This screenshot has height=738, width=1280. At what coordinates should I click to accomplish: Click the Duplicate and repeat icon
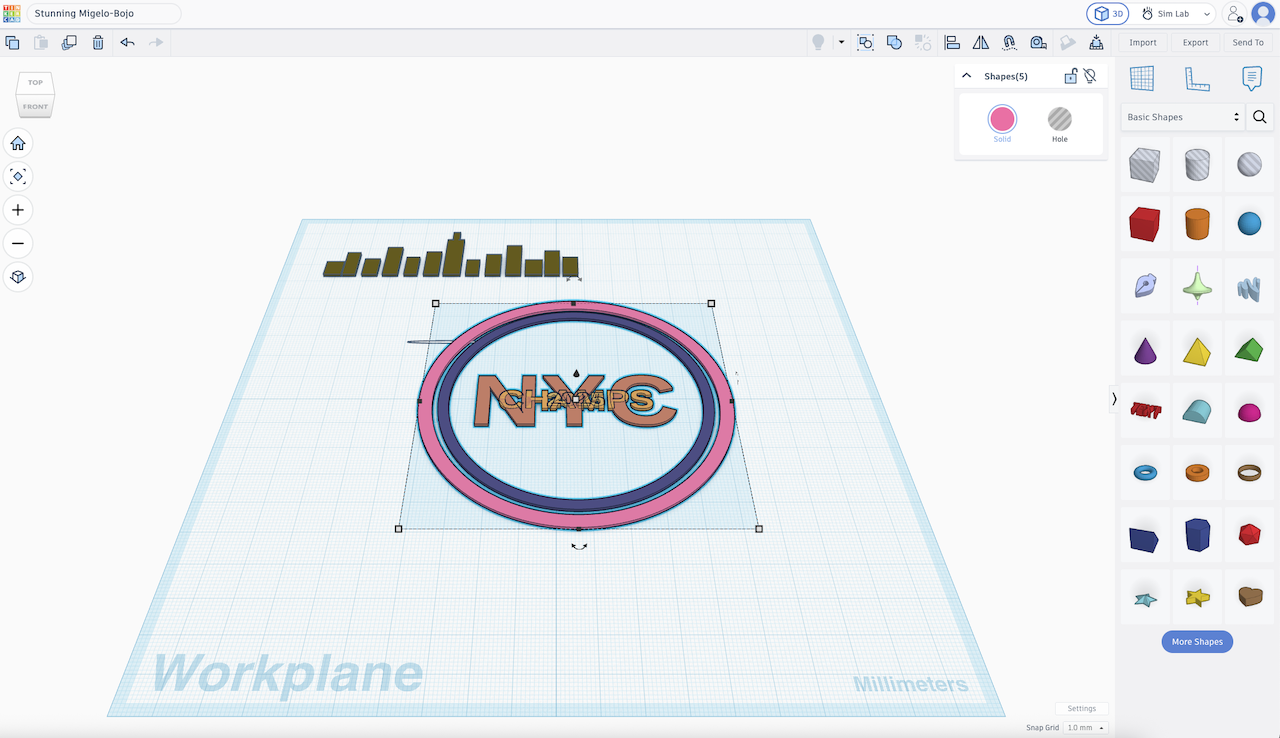[69, 43]
